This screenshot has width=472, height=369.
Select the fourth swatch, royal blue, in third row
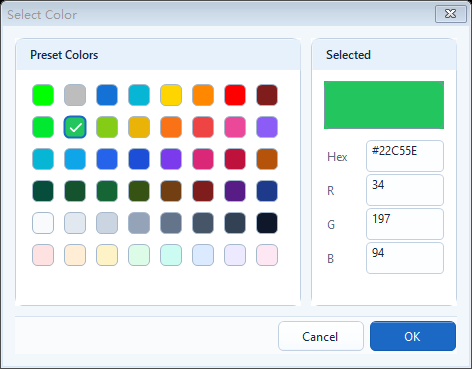139,159
